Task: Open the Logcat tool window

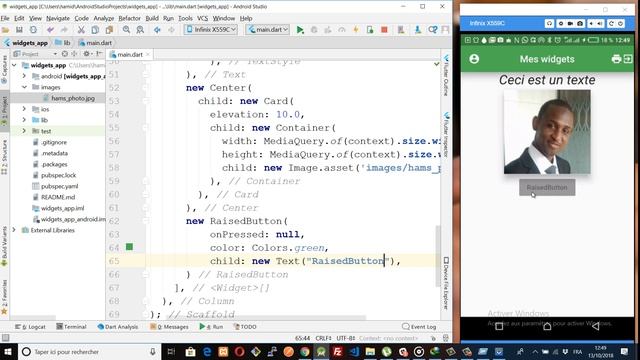Action: (x=30, y=327)
